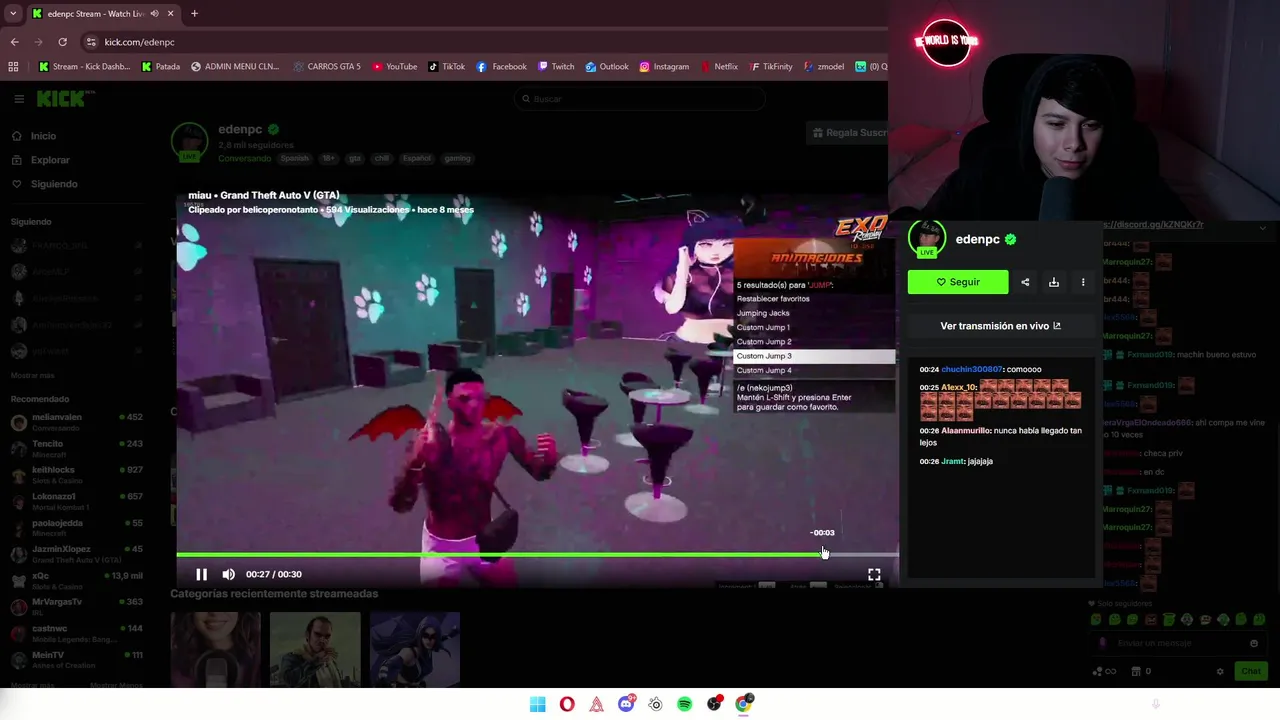
Task: Open the ADMIN MENU CLN bookmark
Action: 235,67
